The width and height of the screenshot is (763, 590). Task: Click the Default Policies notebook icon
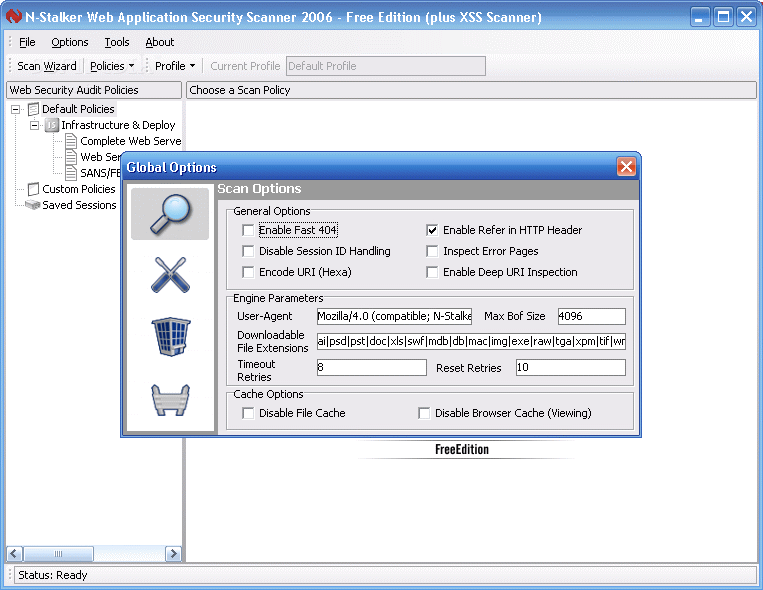coord(33,109)
